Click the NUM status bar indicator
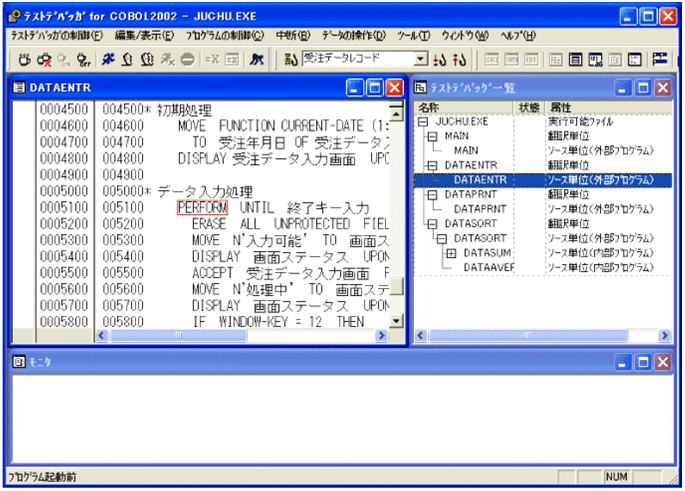685x491 pixels. 616,477
